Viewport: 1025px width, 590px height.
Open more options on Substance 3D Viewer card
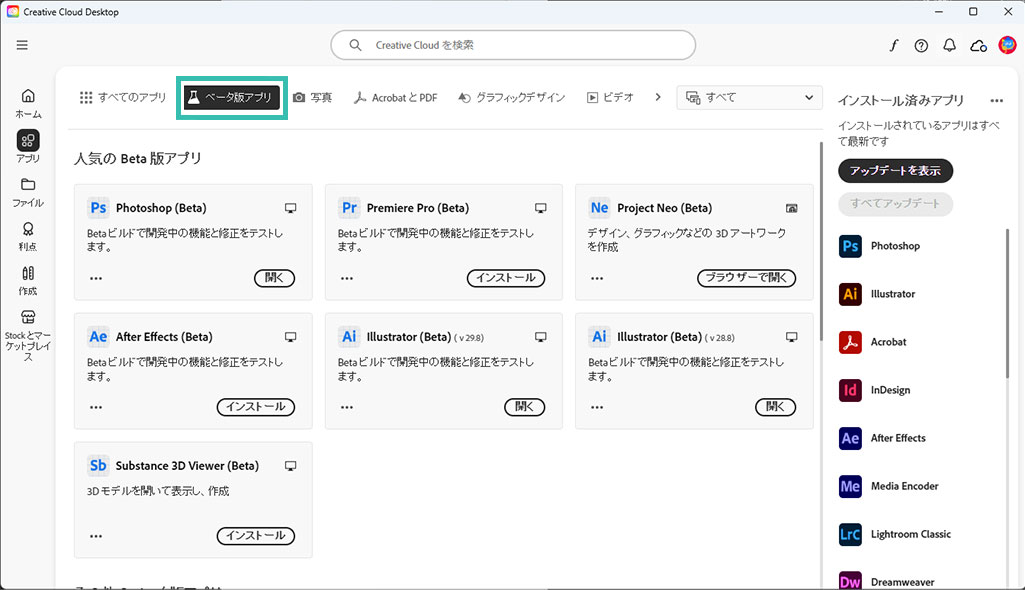click(x=96, y=536)
